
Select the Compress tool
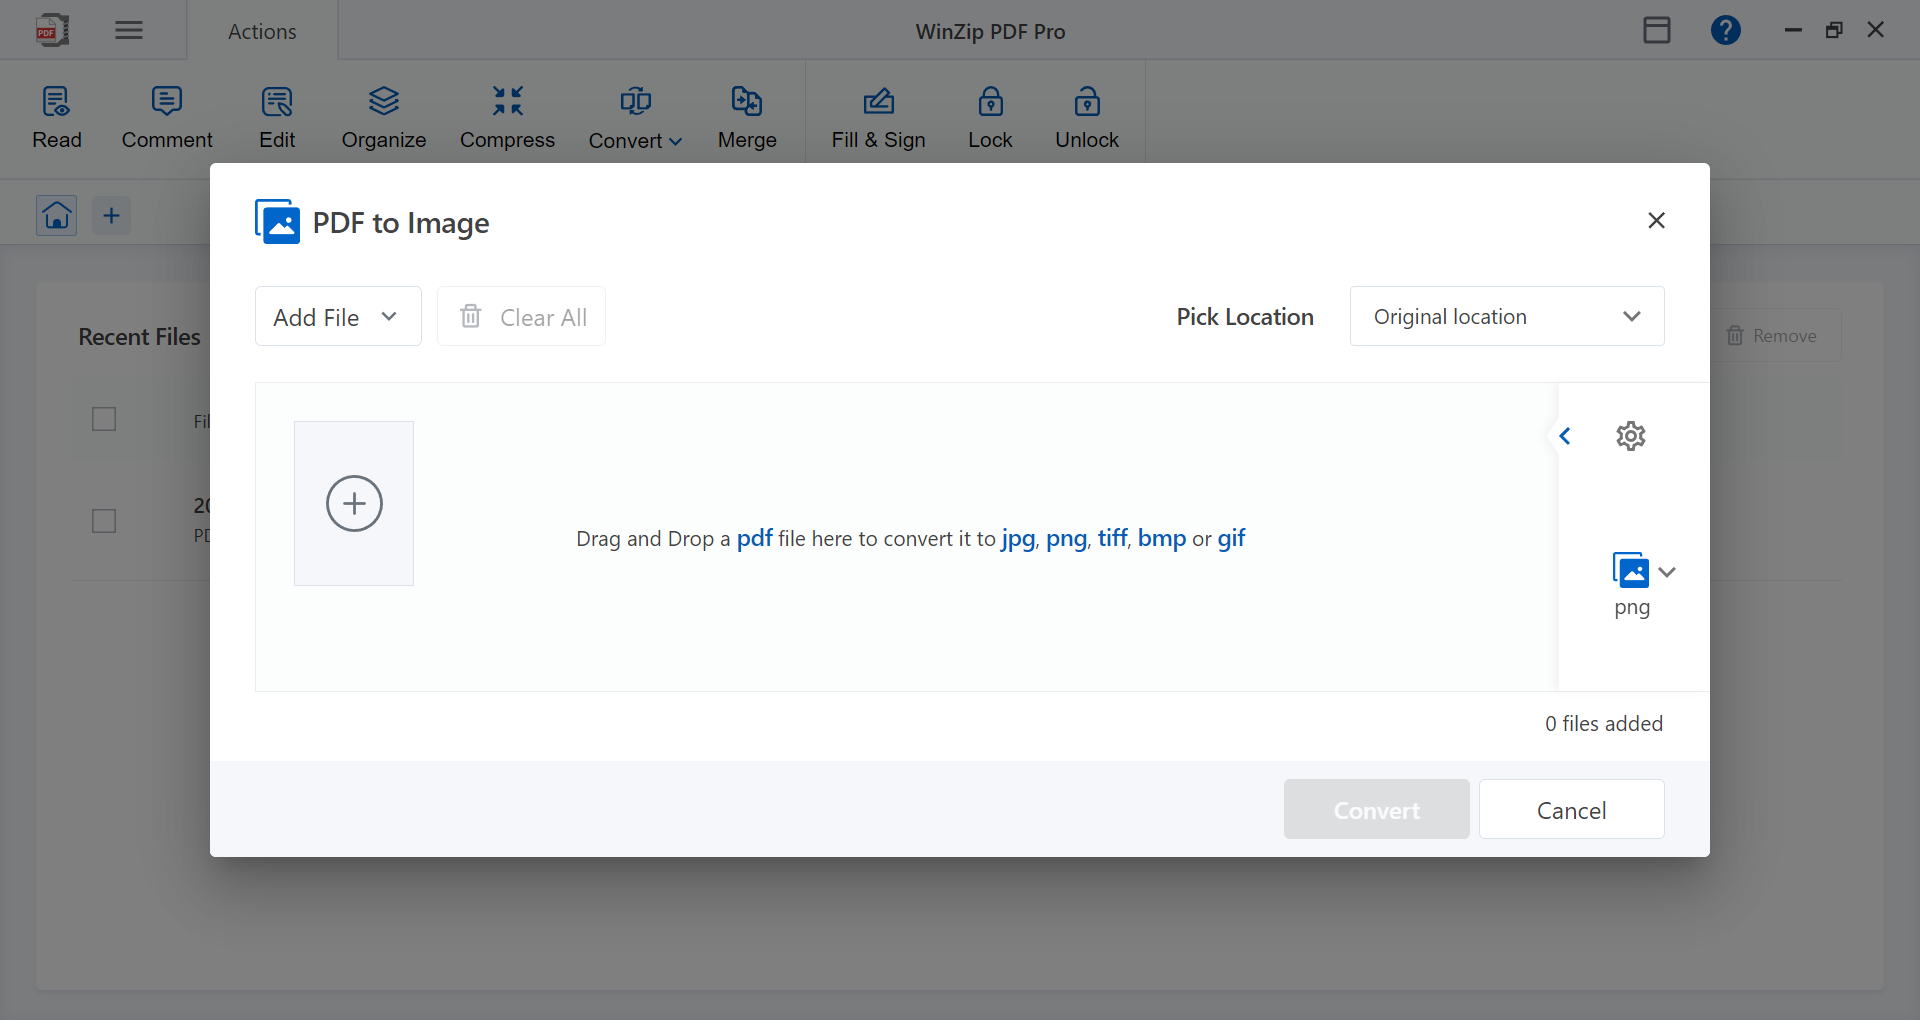coord(507,115)
